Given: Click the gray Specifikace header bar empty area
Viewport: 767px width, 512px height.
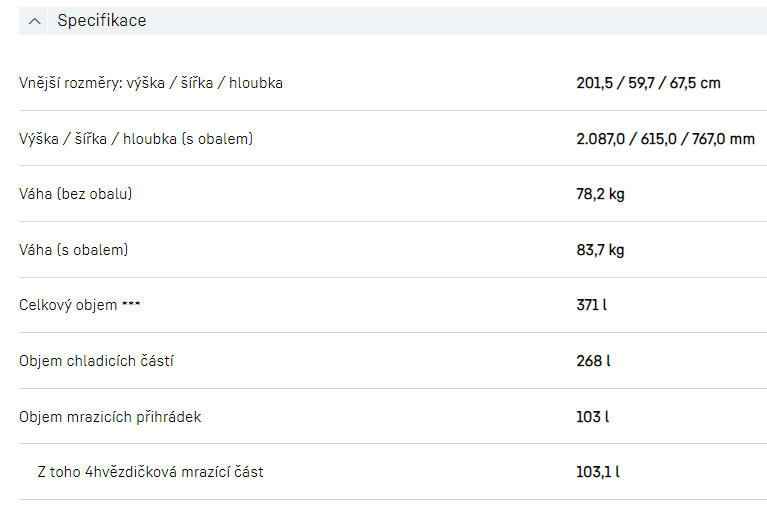Looking at the screenshot, I should pyautogui.click(x=450, y=21).
